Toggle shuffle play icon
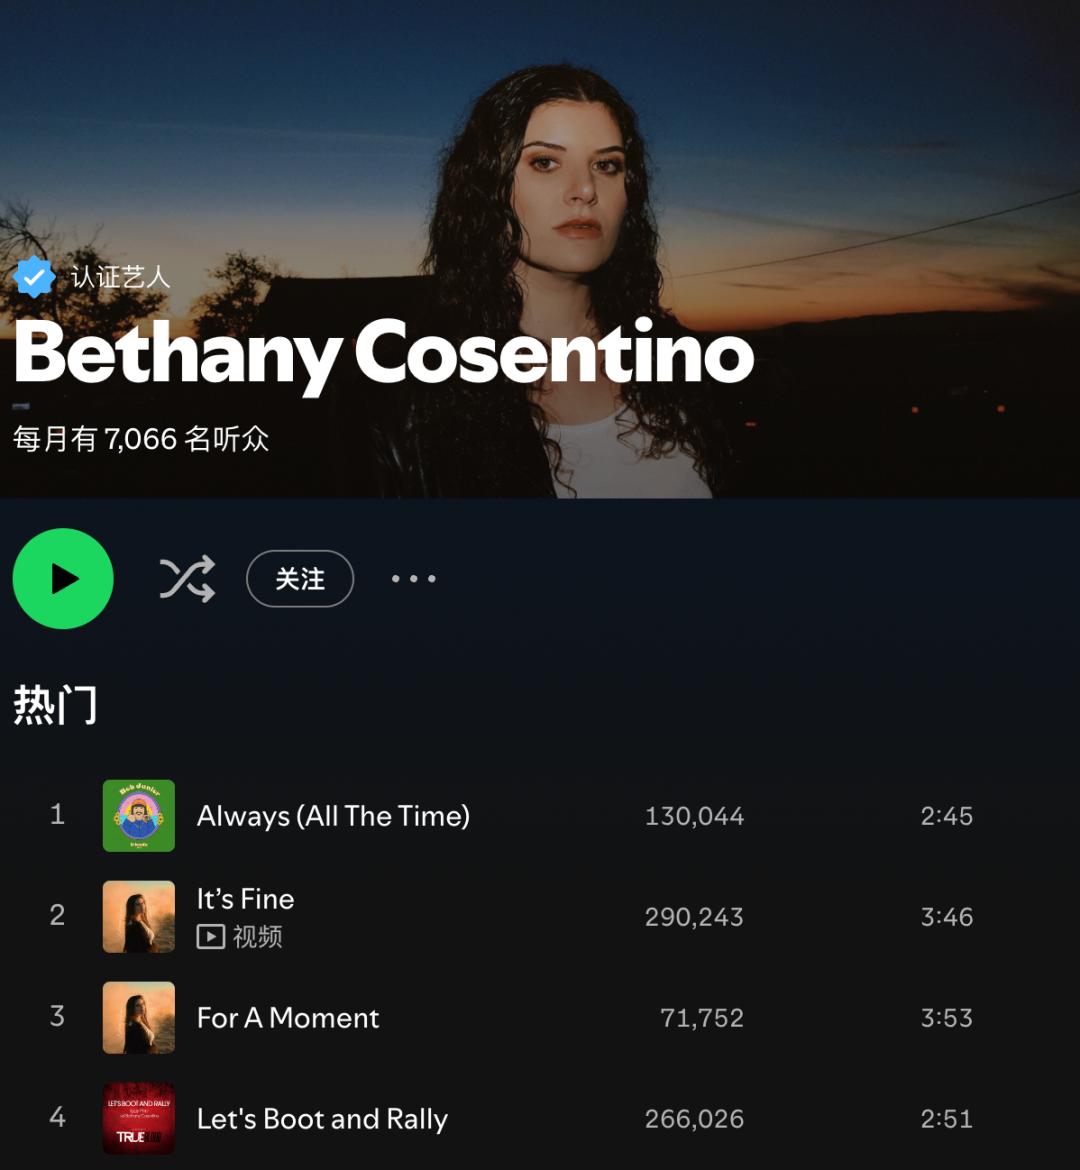 187,578
